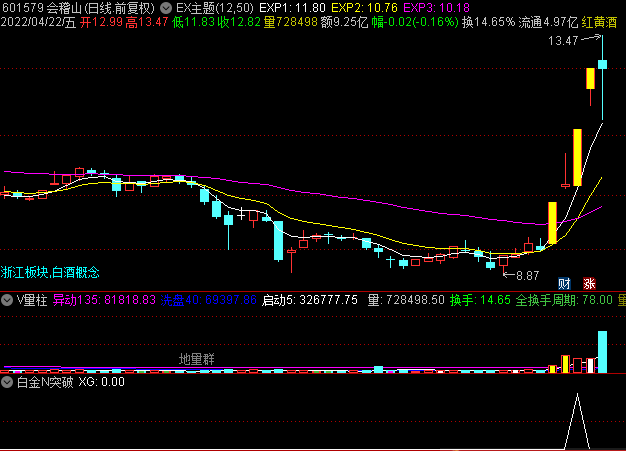This screenshot has width=626, height=451.
Task: Click the turnover amount 额9.25亿
Action: [344, 22]
